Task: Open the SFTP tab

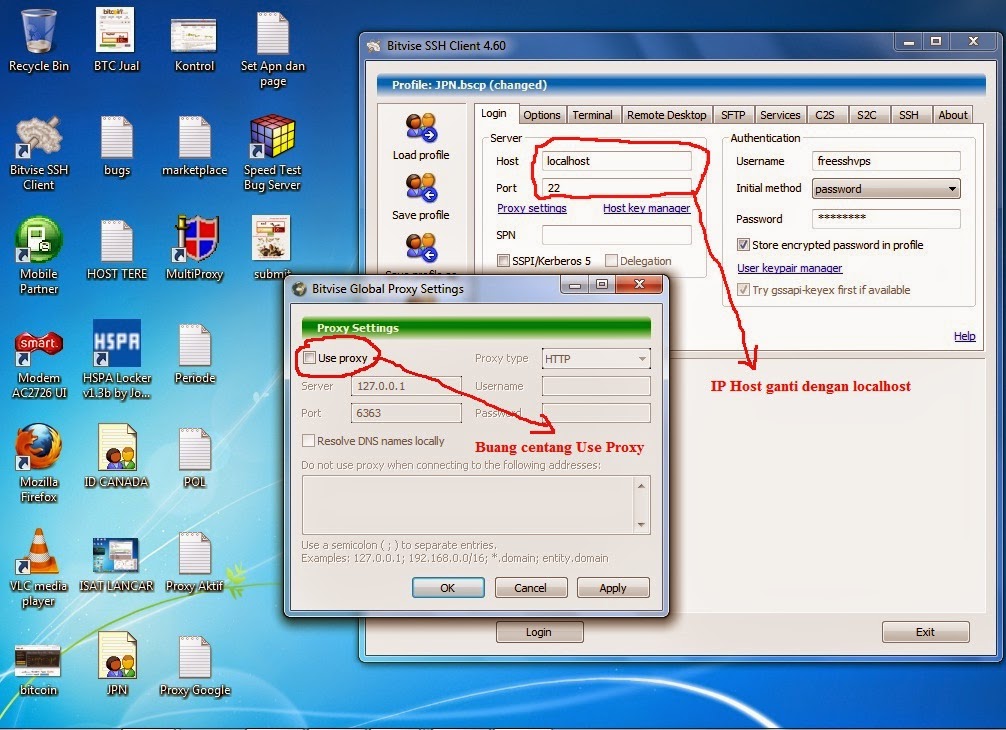Action: [733, 115]
